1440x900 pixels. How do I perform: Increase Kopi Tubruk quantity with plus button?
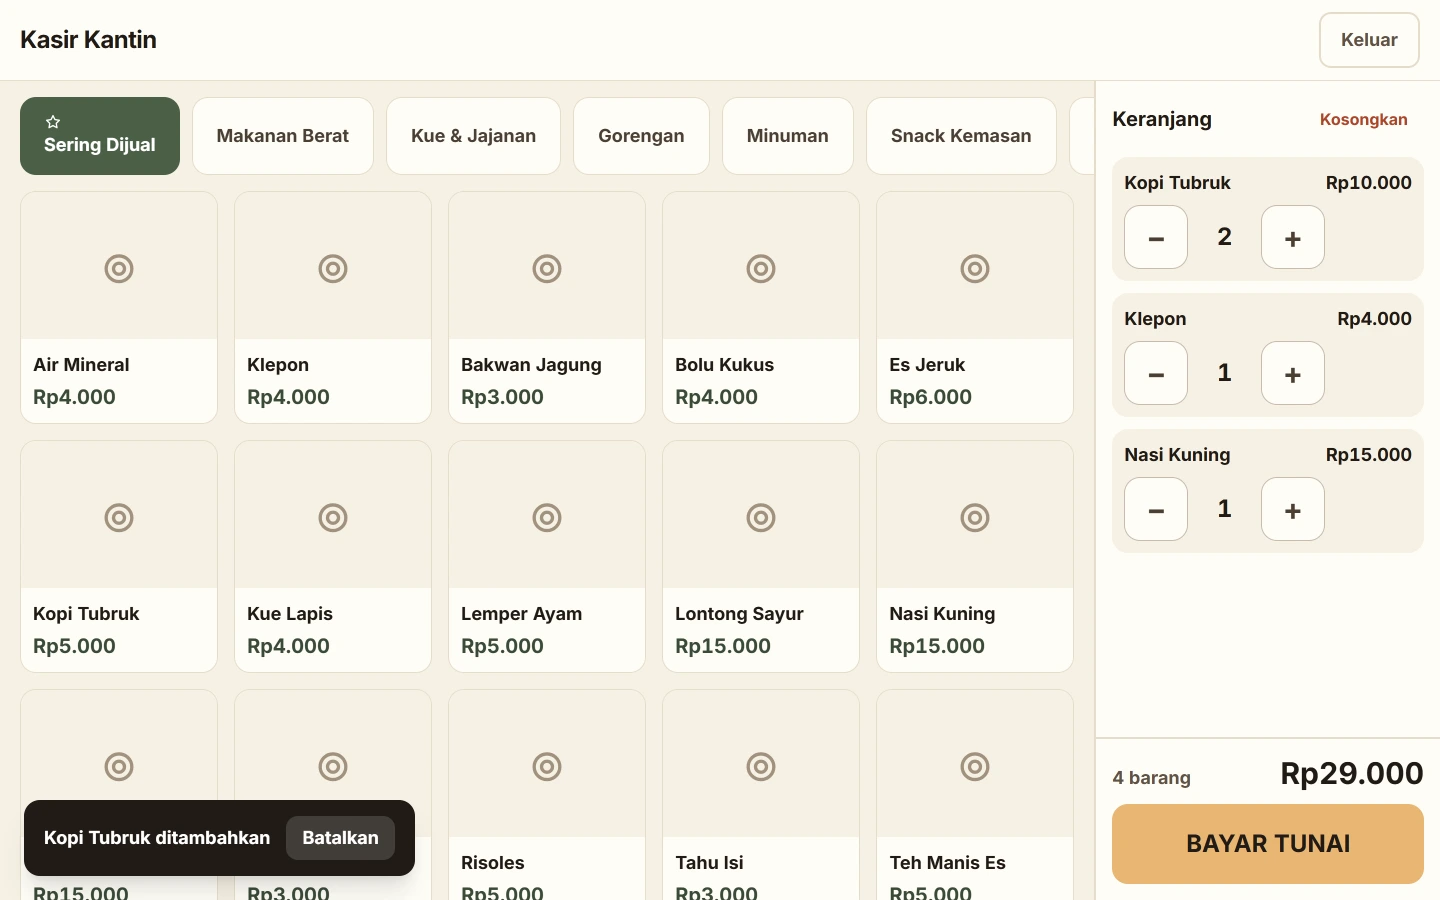(x=1293, y=237)
